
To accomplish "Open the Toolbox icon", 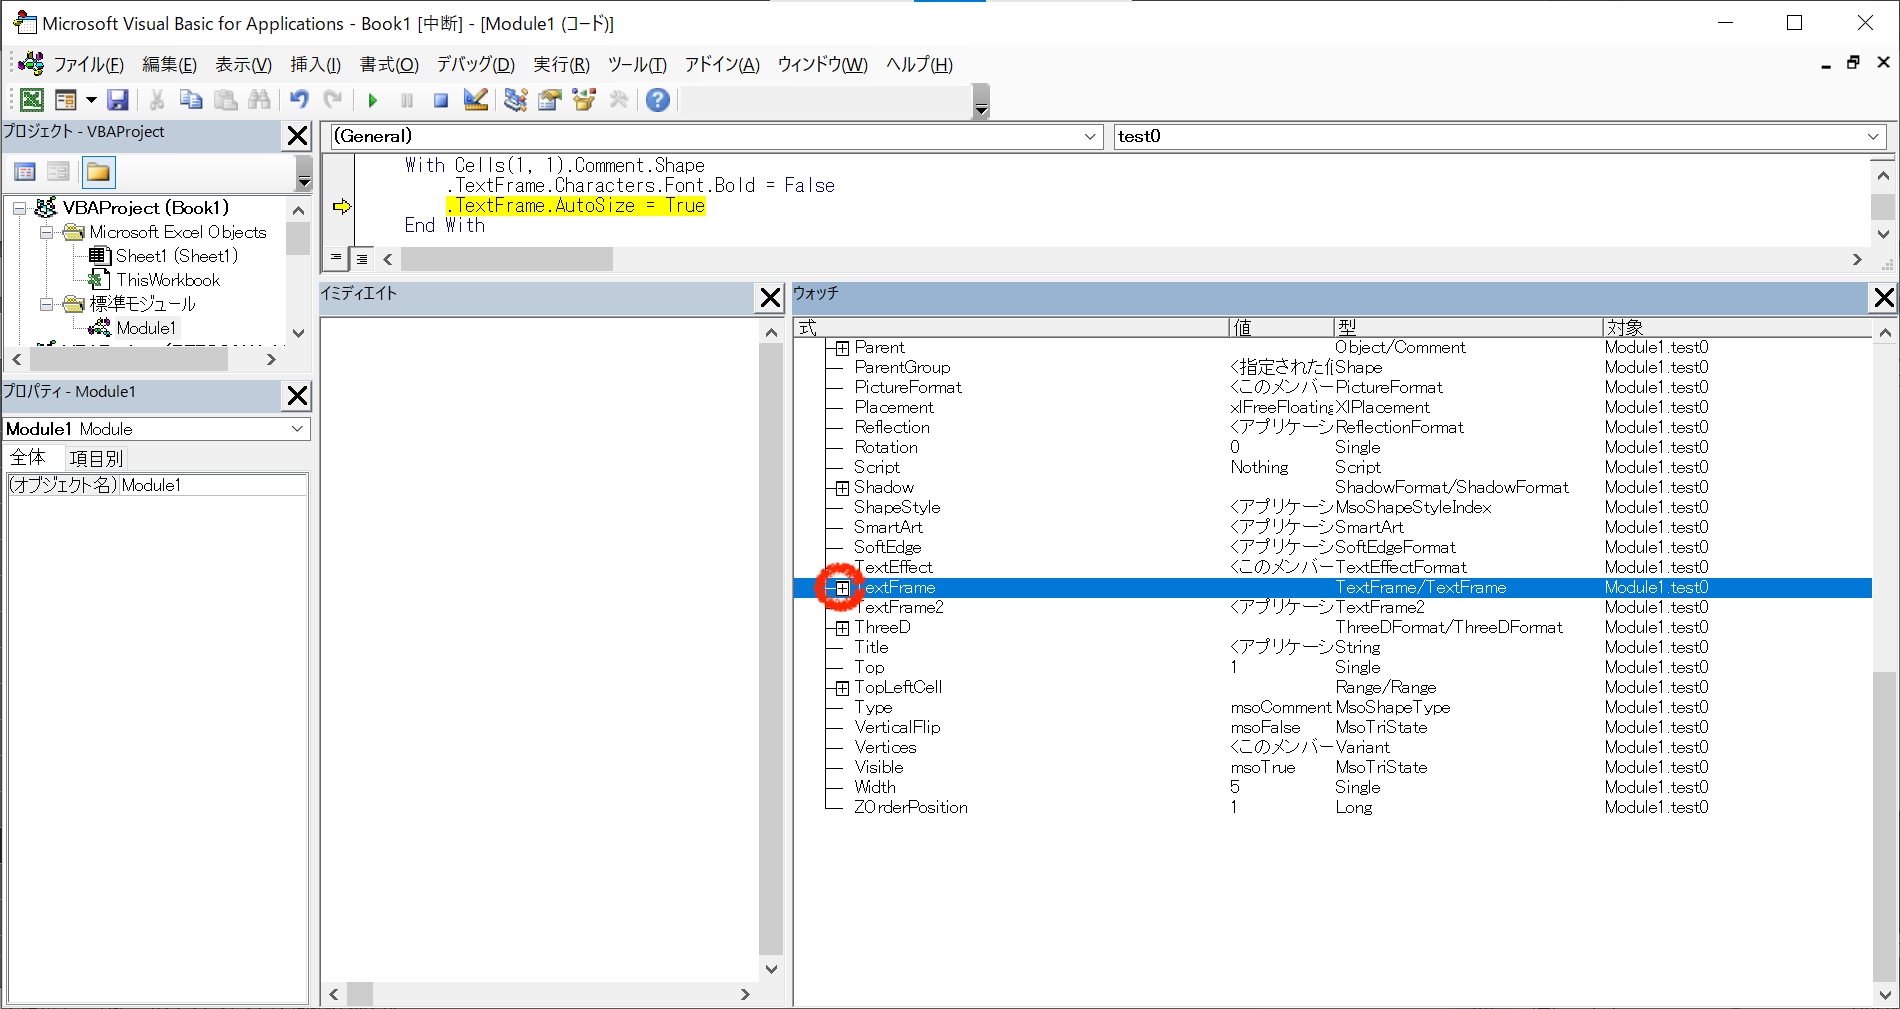I will pos(619,100).
